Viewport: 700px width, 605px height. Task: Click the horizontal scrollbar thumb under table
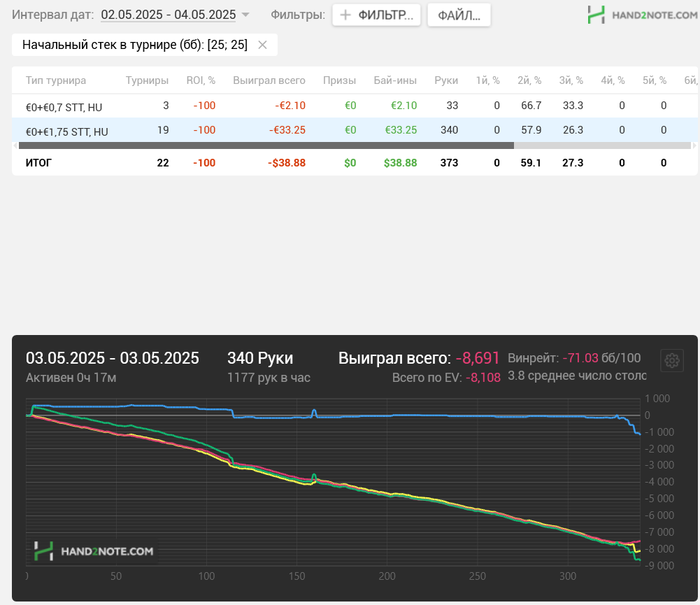tap(266, 146)
